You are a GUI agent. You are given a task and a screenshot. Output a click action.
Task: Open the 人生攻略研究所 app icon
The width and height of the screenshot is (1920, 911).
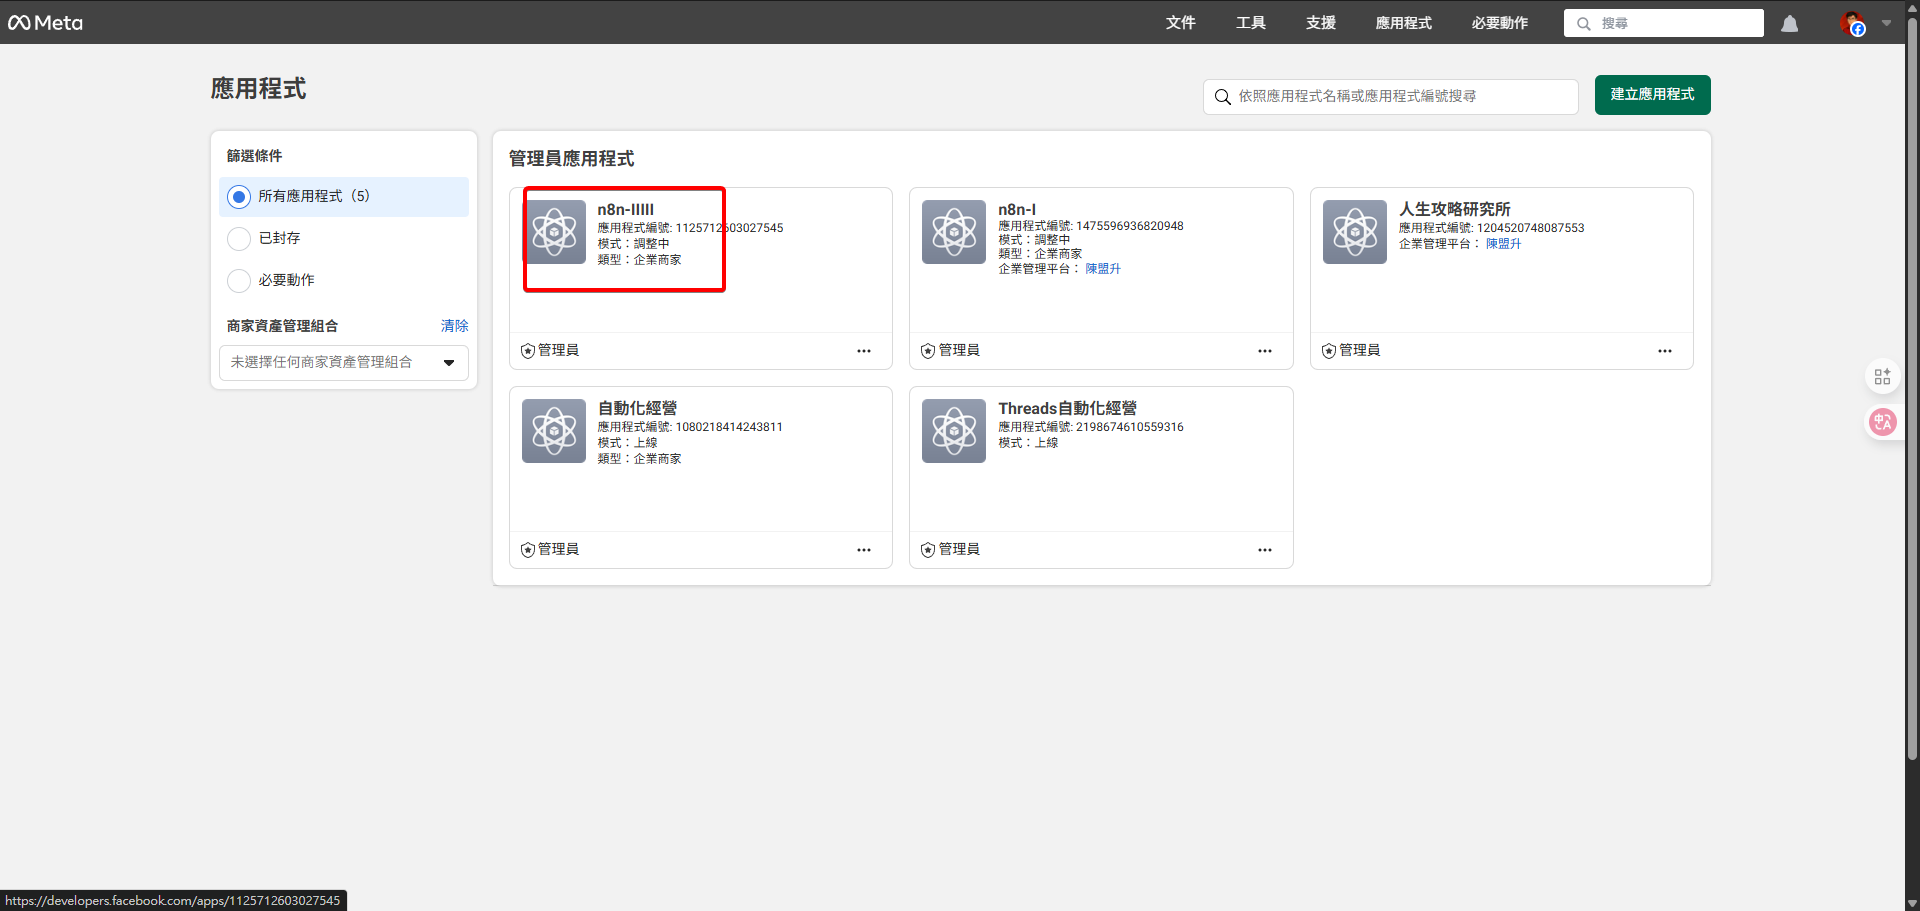(1355, 232)
